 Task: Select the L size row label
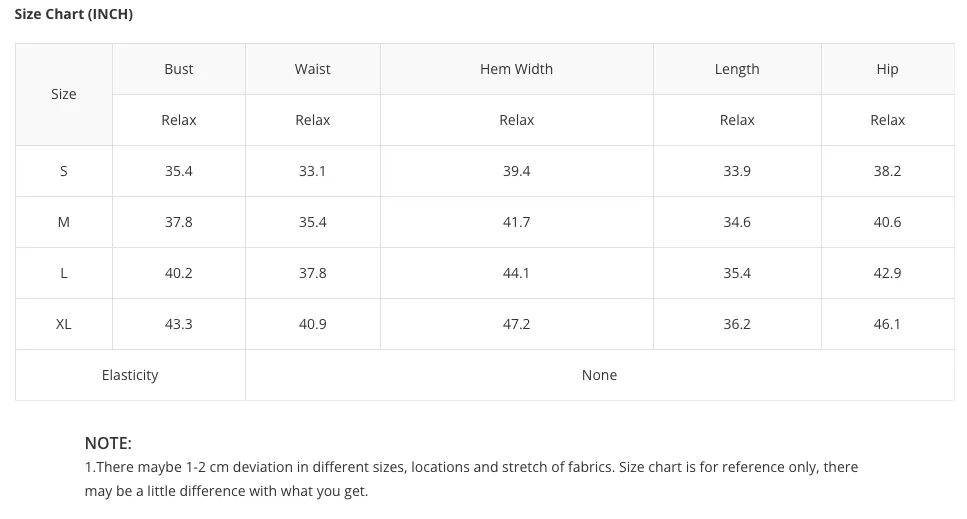click(64, 273)
